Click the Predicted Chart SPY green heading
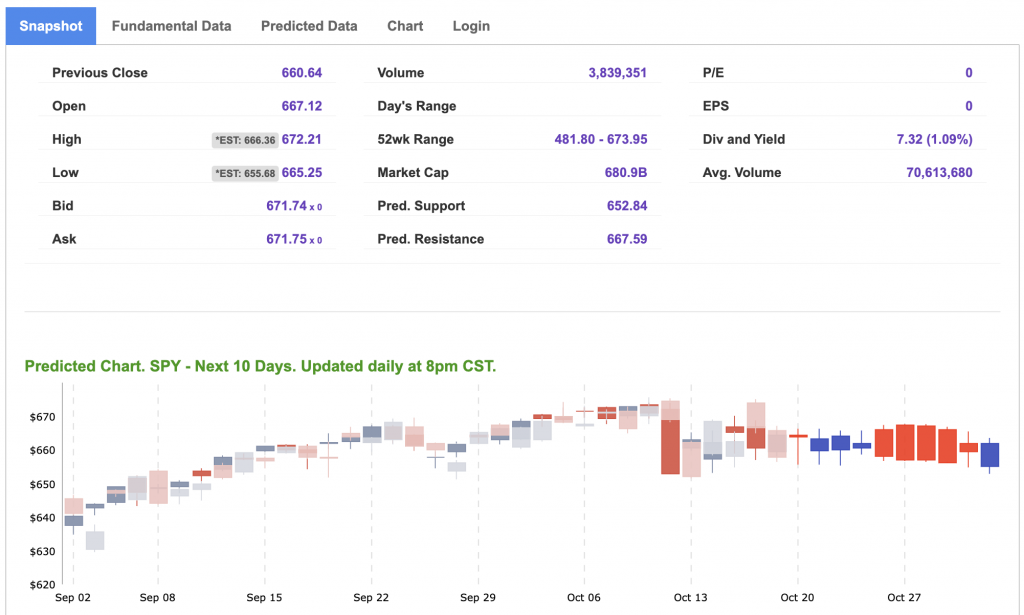1024x615 pixels. pyautogui.click(x=260, y=366)
